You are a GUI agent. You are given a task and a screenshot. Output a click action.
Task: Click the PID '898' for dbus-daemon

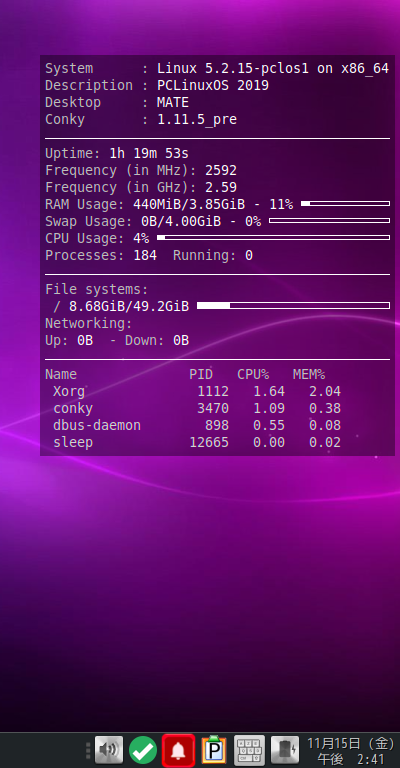(x=217, y=426)
